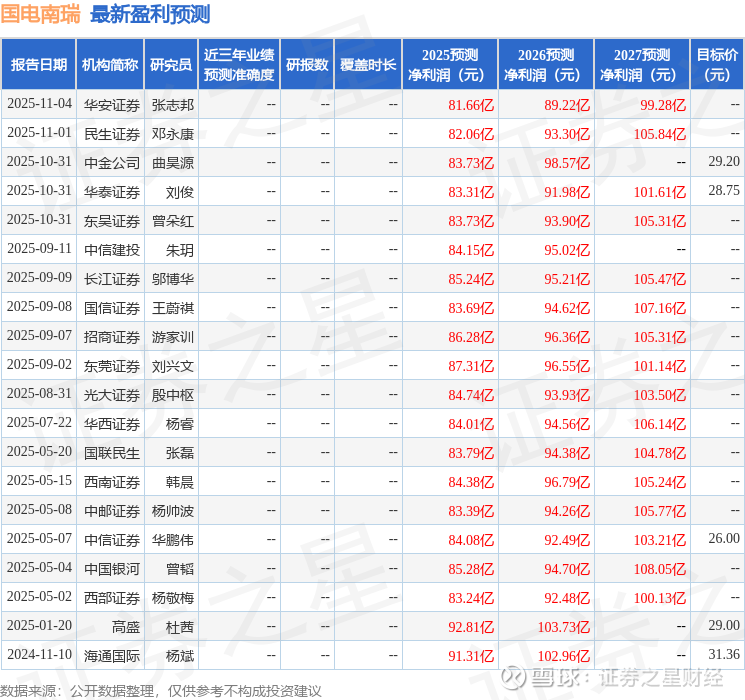Click analyst name 杨敬梅
745x700 pixels.
tap(172, 597)
